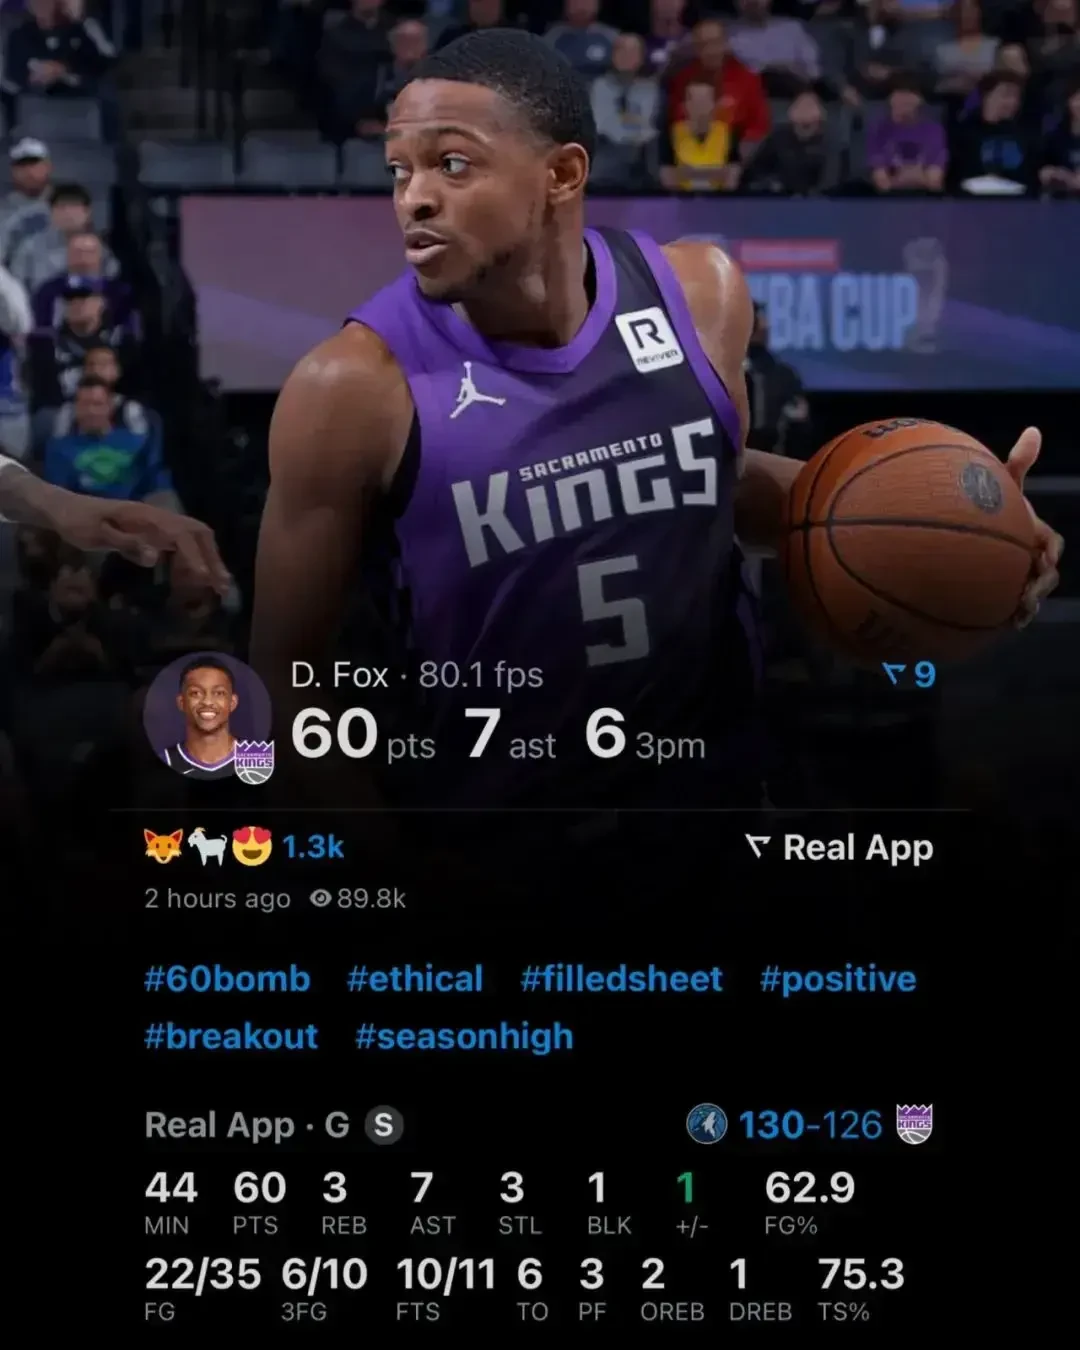This screenshot has height=1350, width=1080.
Task: Tap the Timberwolves team logo
Action: (x=707, y=1124)
